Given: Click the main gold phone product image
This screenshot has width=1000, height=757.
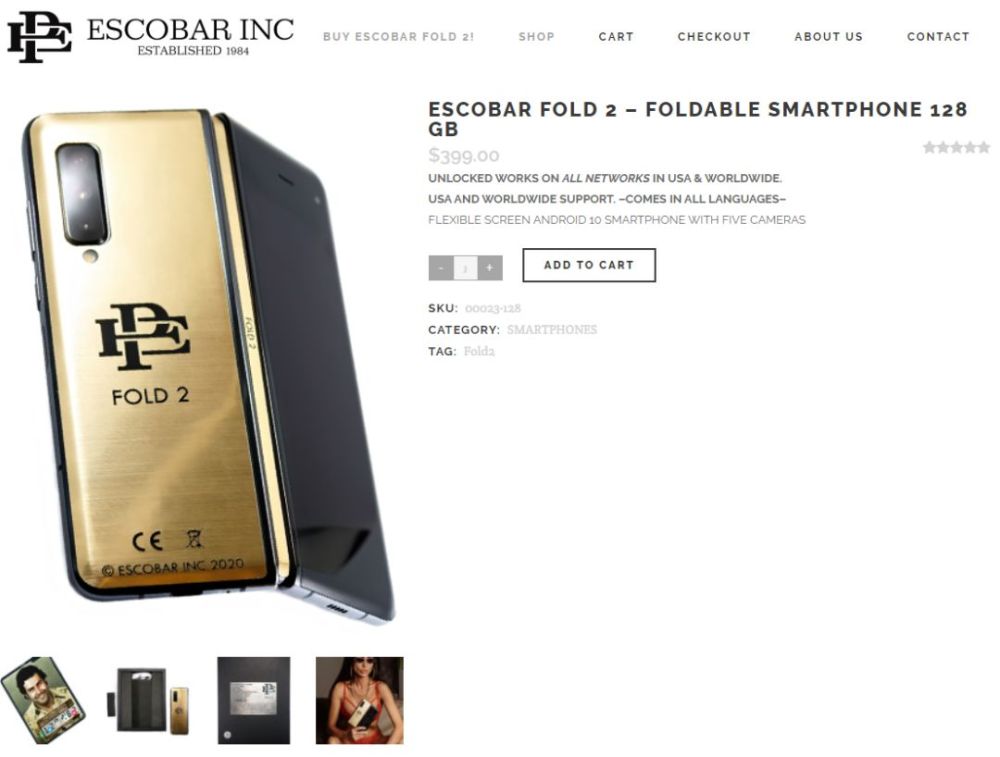Looking at the screenshot, I should click(x=208, y=367).
